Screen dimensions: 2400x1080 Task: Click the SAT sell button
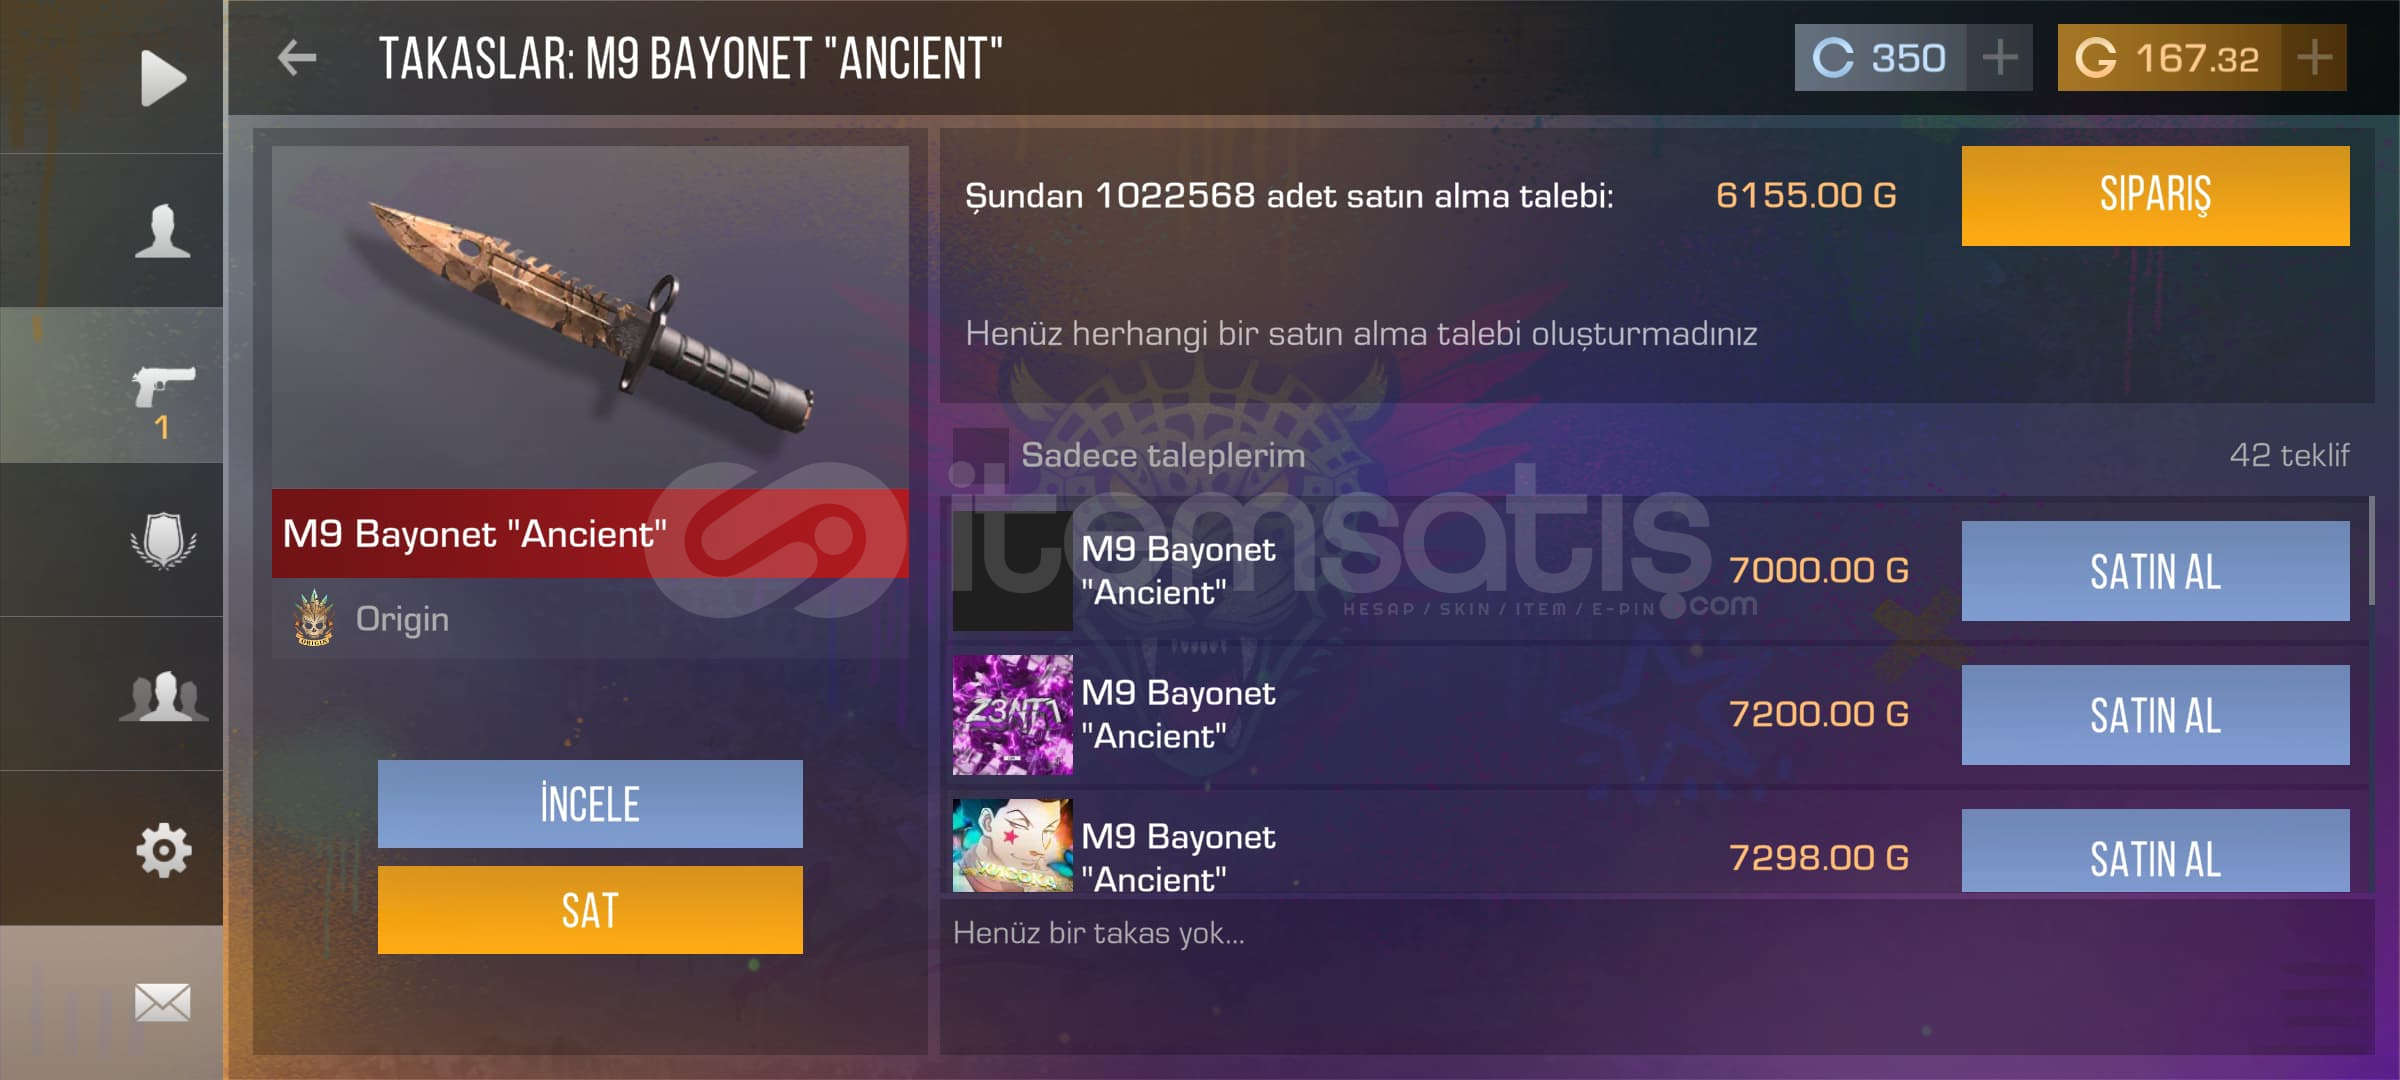point(590,910)
